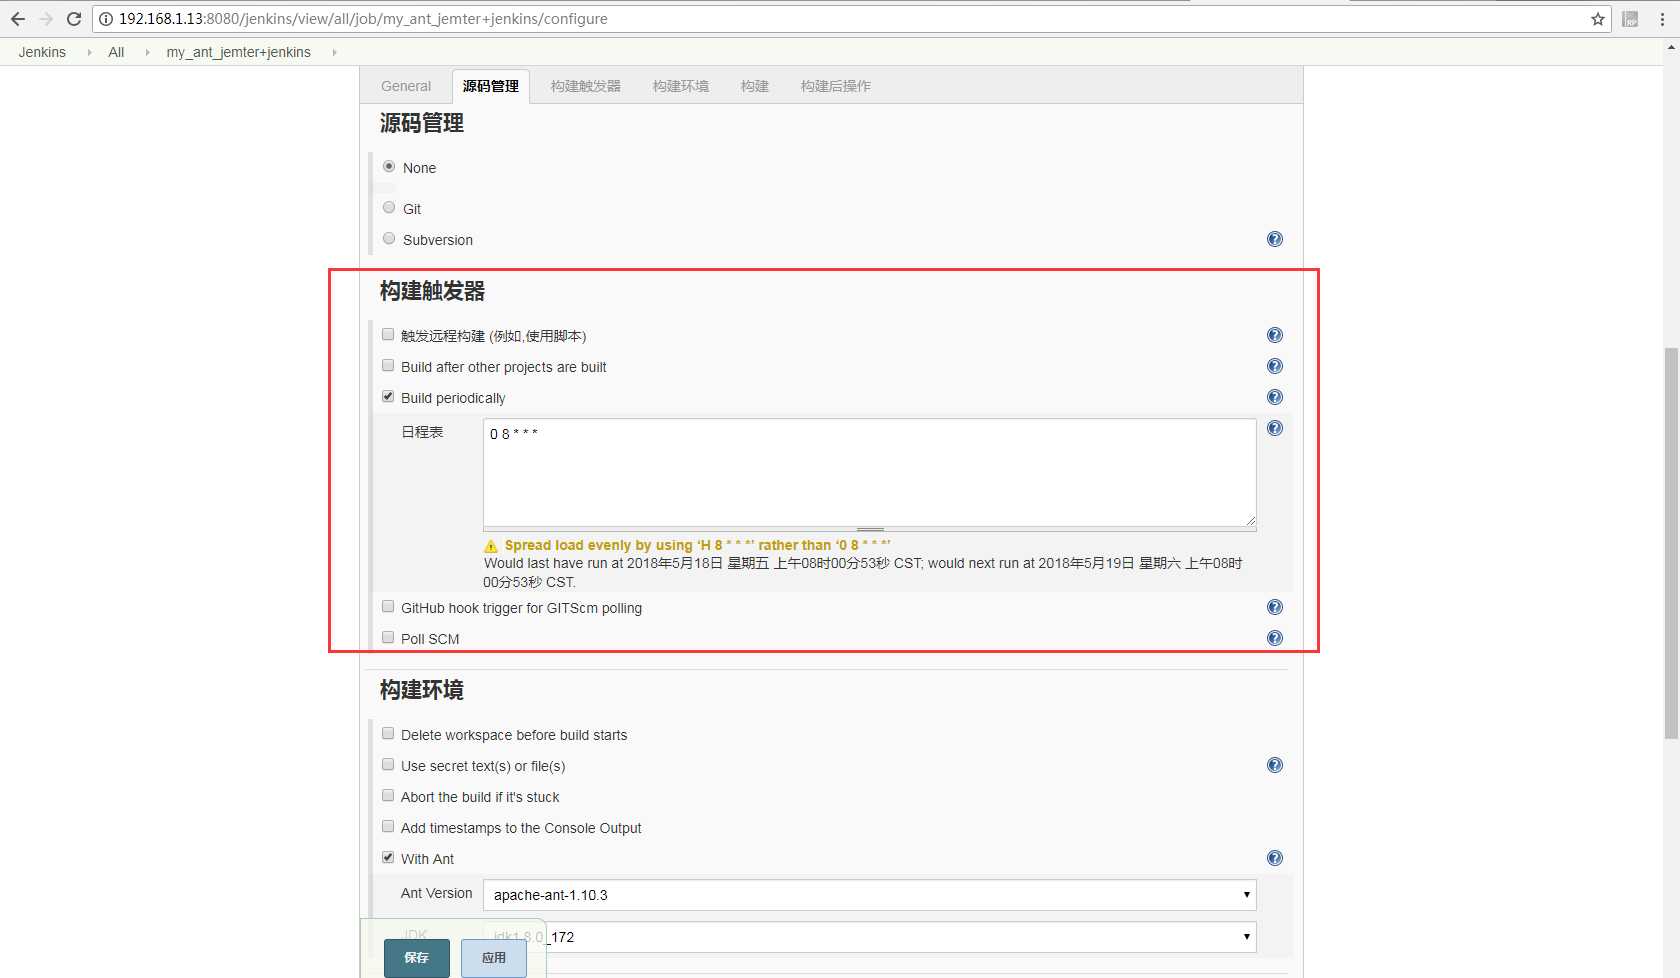Open help for Subversion option

coord(1274,239)
